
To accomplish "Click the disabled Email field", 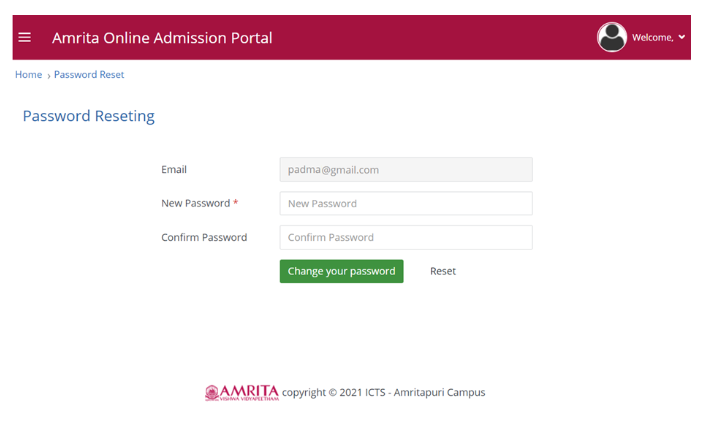I will pyautogui.click(x=405, y=170).
